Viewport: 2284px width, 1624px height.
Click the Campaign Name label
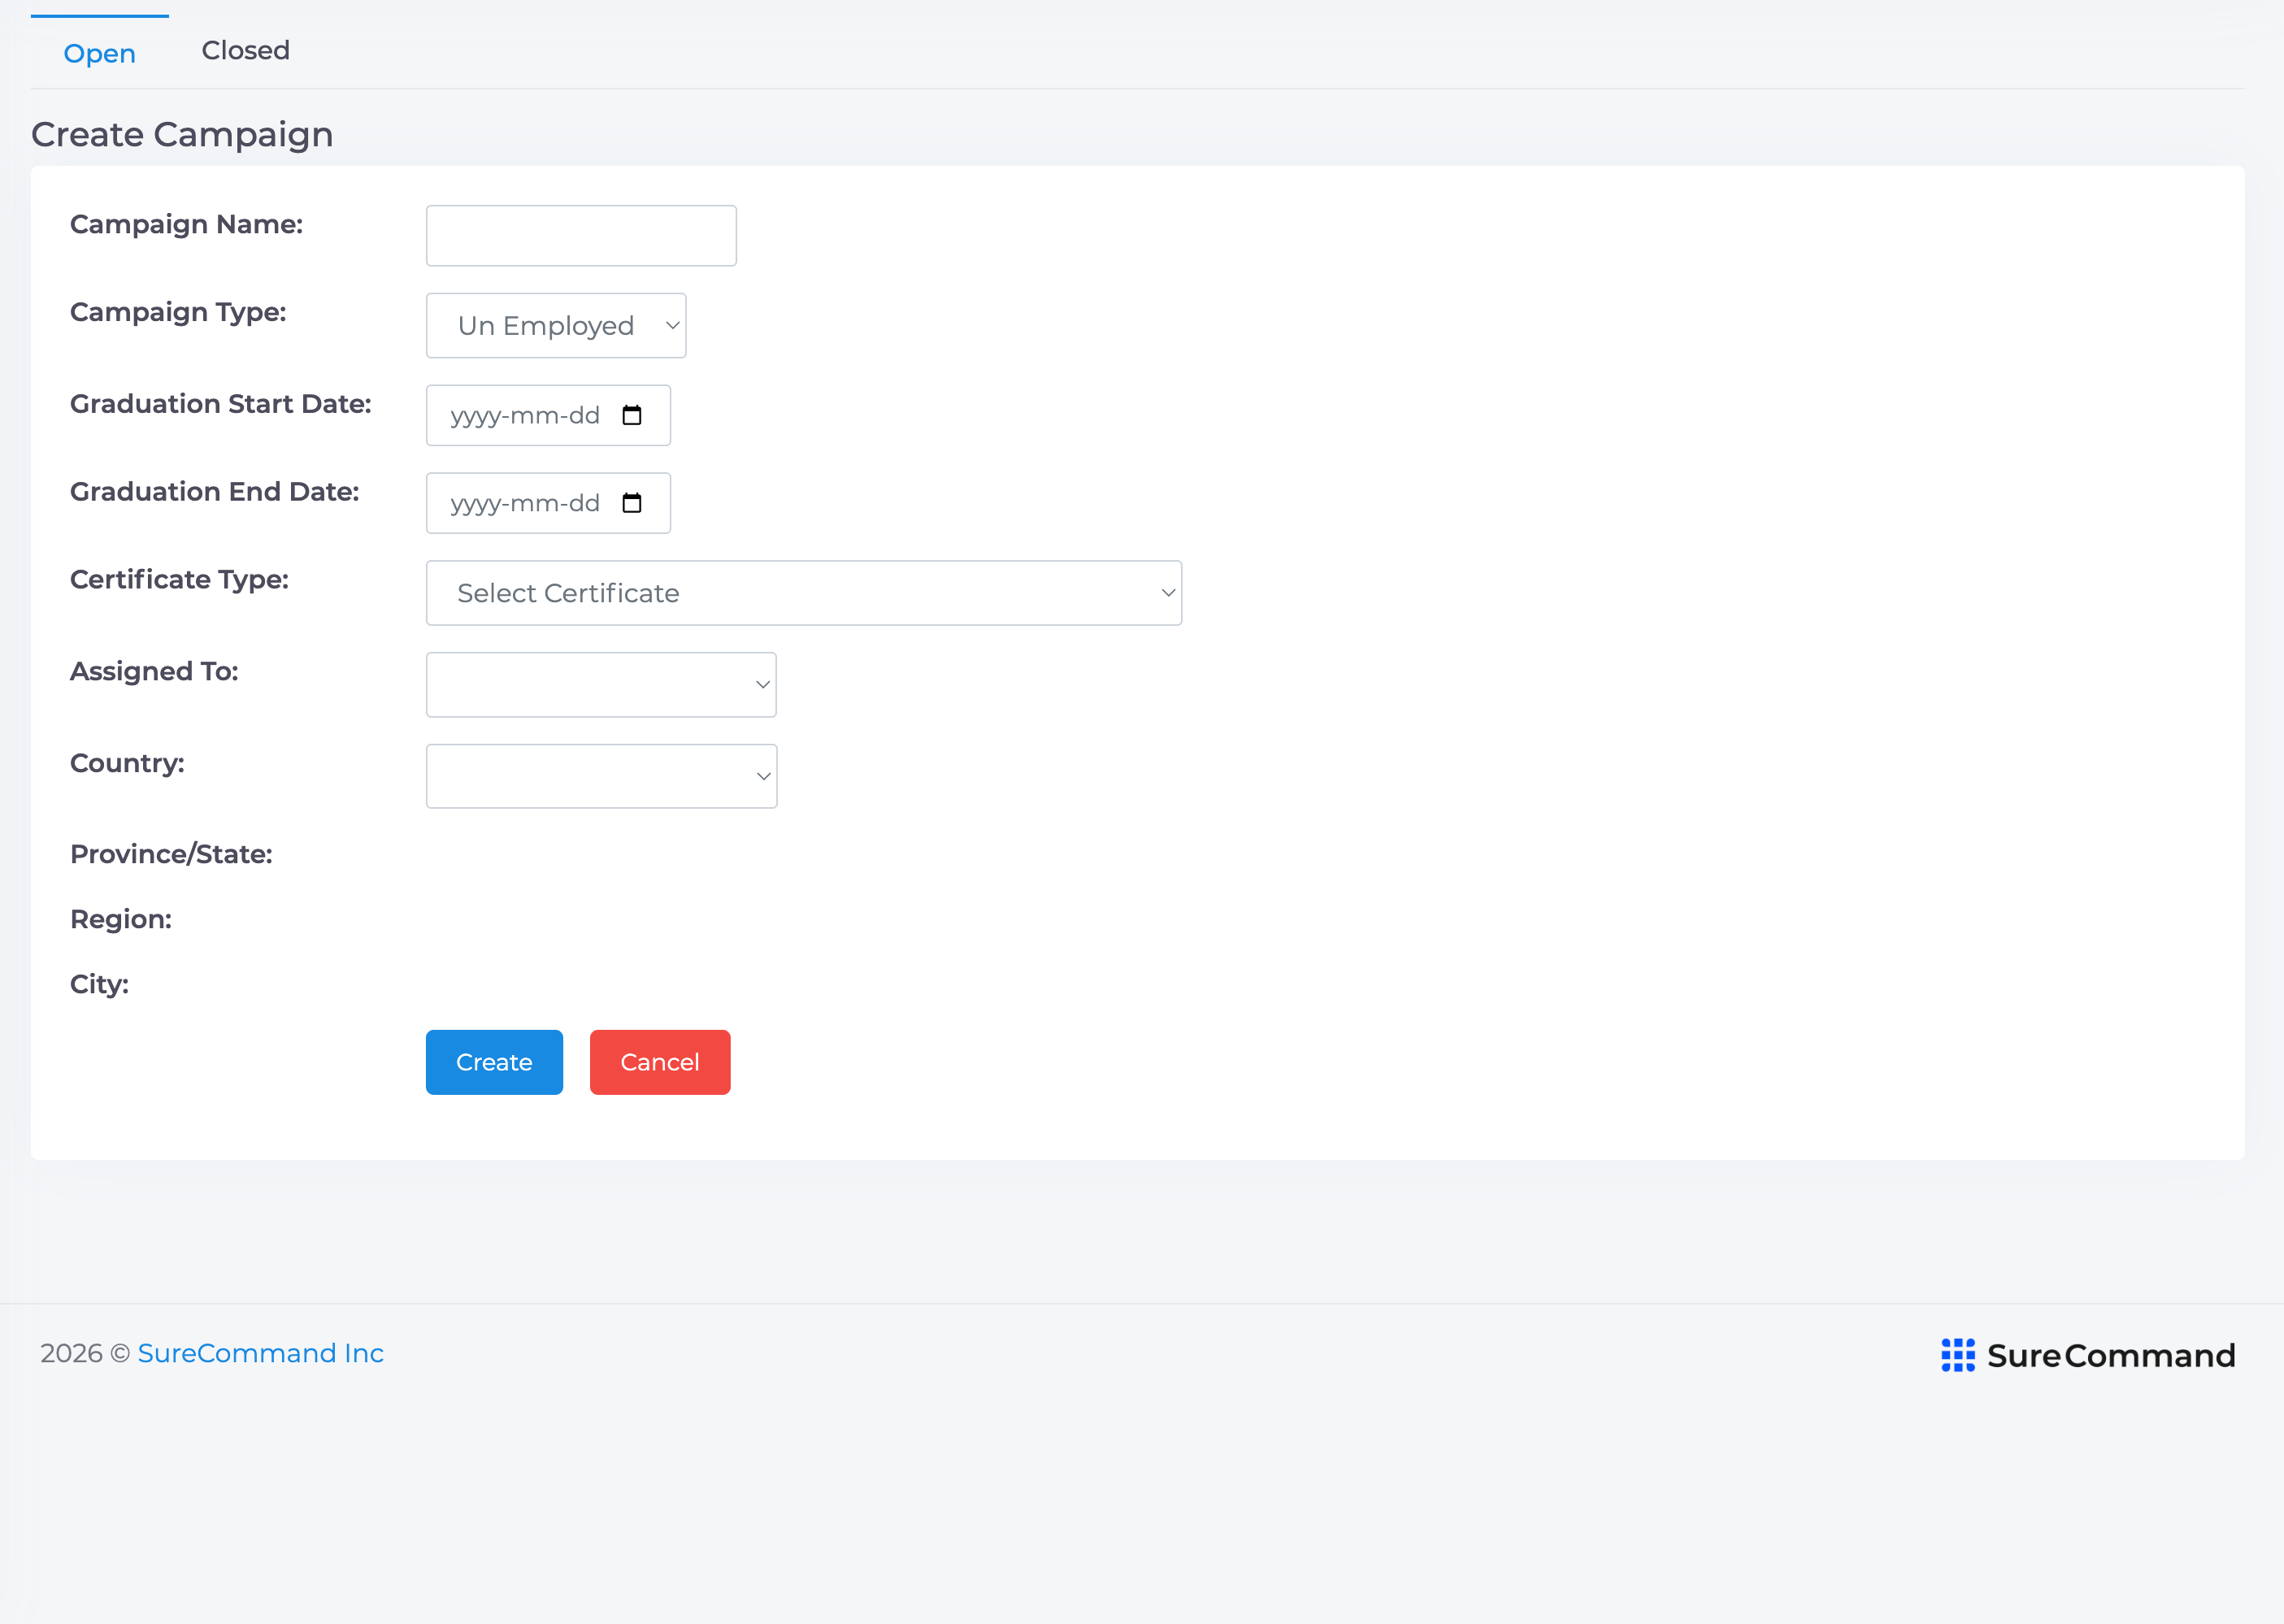point(187,225)
